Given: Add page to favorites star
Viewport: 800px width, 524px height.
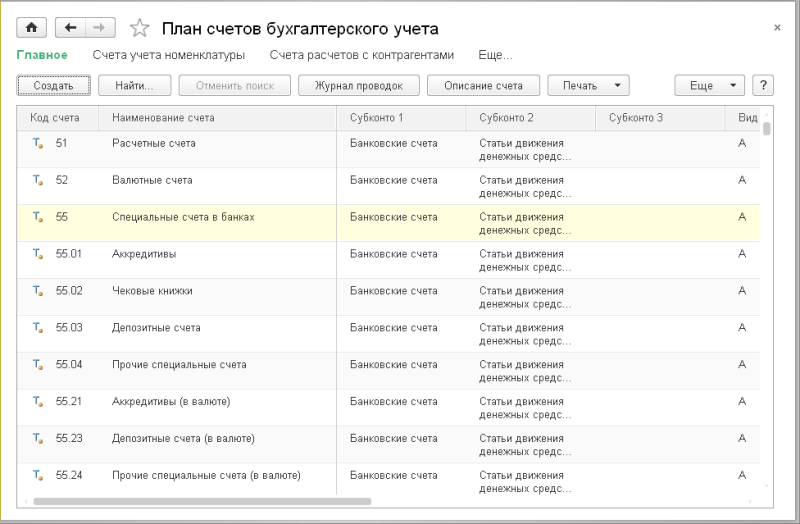Looking at the screenshot, I should [x=140, y=29].
